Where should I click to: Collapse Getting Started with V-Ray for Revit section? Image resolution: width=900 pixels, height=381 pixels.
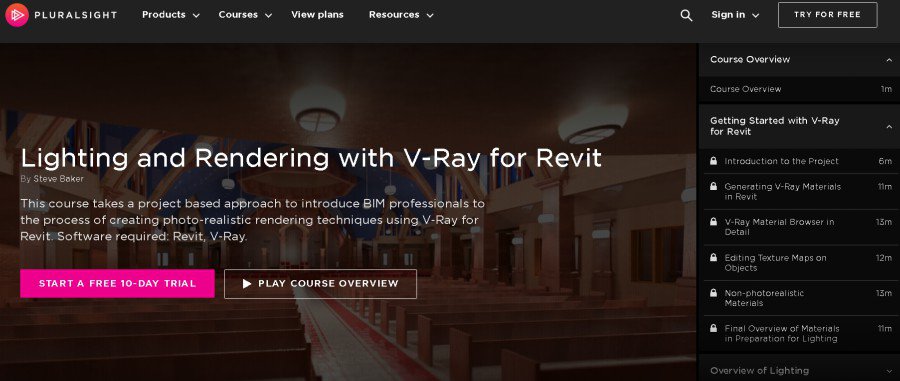pyautogui.click(x=799, y=126)
